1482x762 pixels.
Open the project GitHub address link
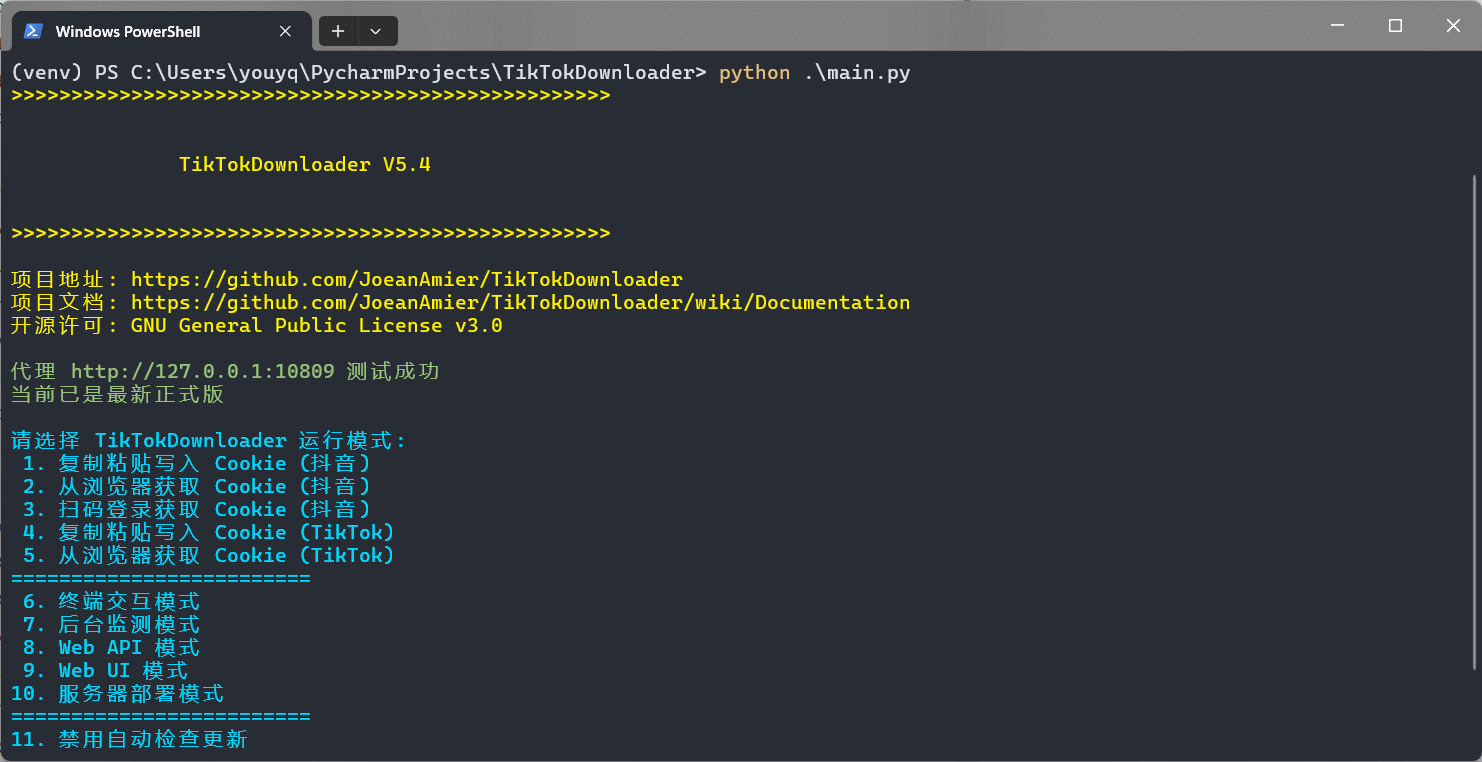[407, 279]
